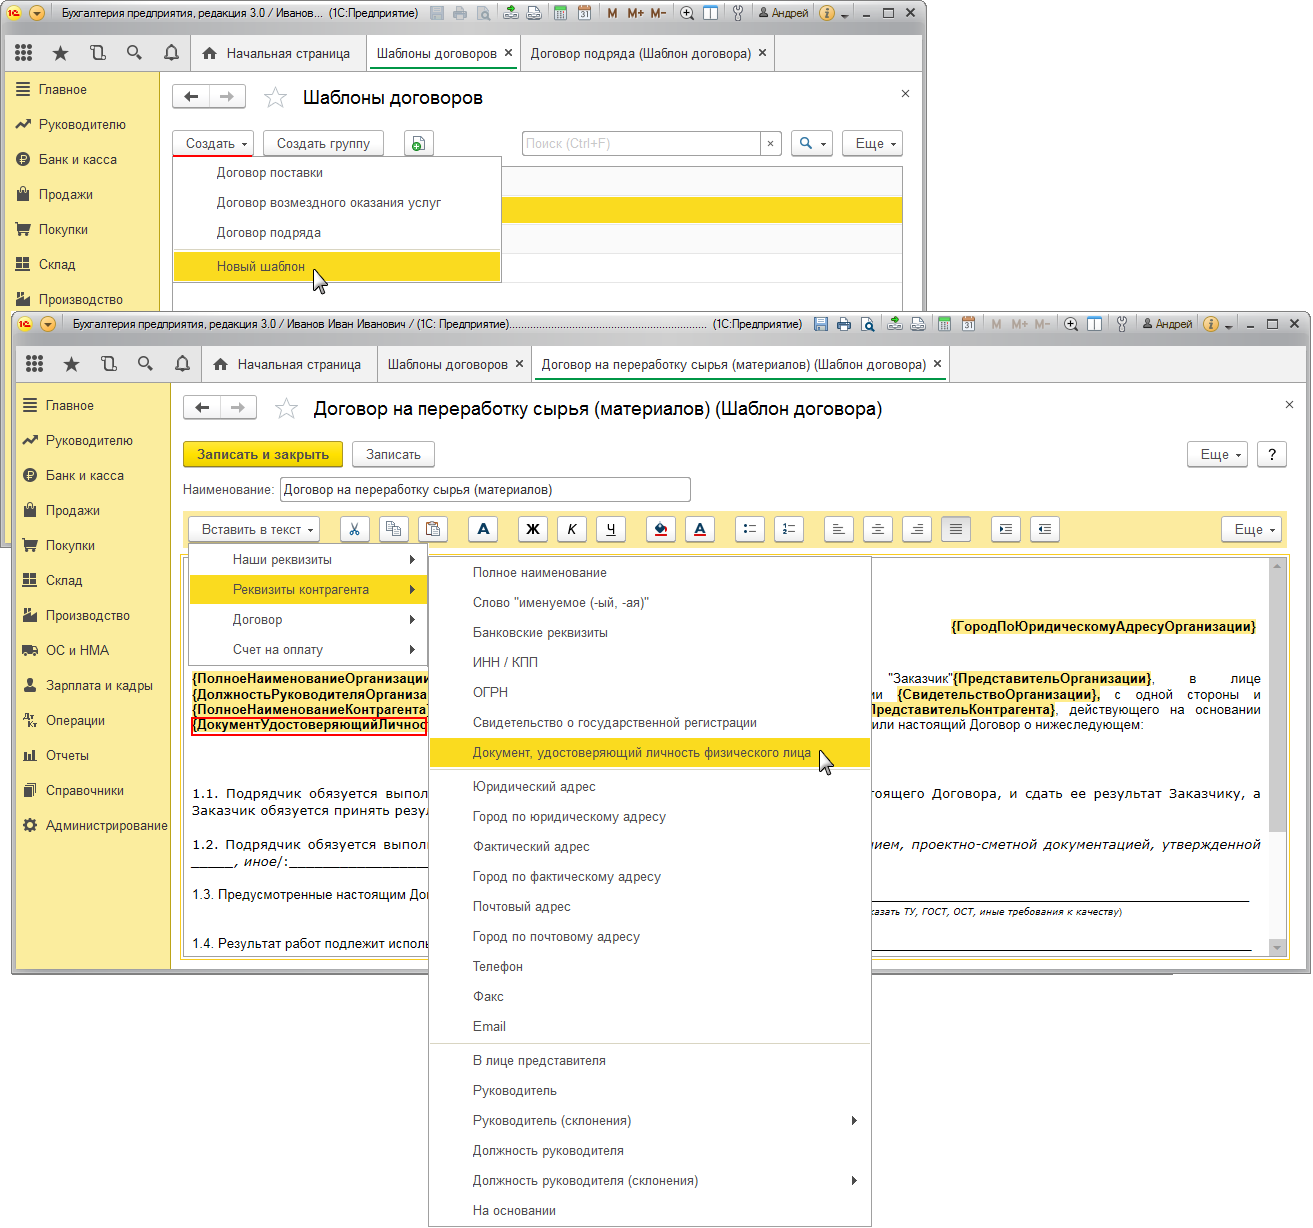
Task: Expand 'Наши реквизиты' submenu
Action: pos(308,560)
